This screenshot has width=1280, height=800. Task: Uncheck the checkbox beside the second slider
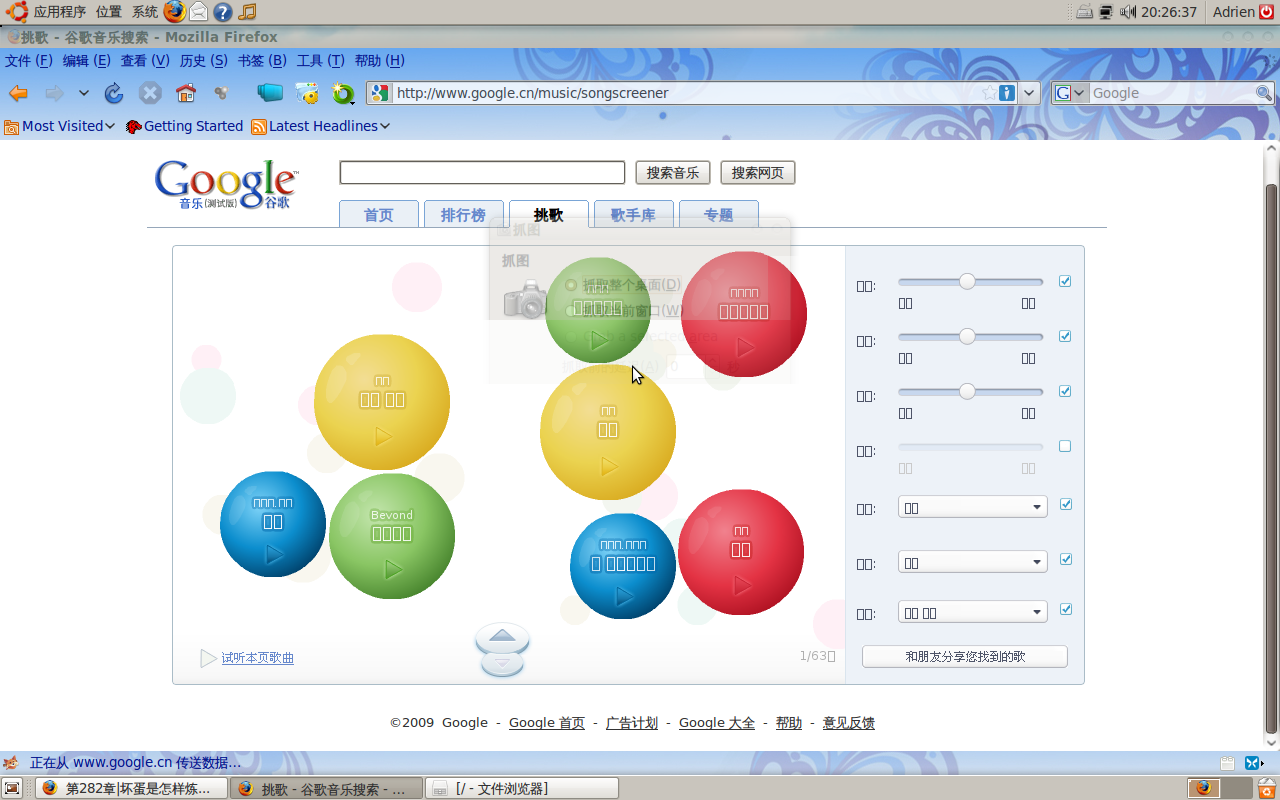(1065, 336)
